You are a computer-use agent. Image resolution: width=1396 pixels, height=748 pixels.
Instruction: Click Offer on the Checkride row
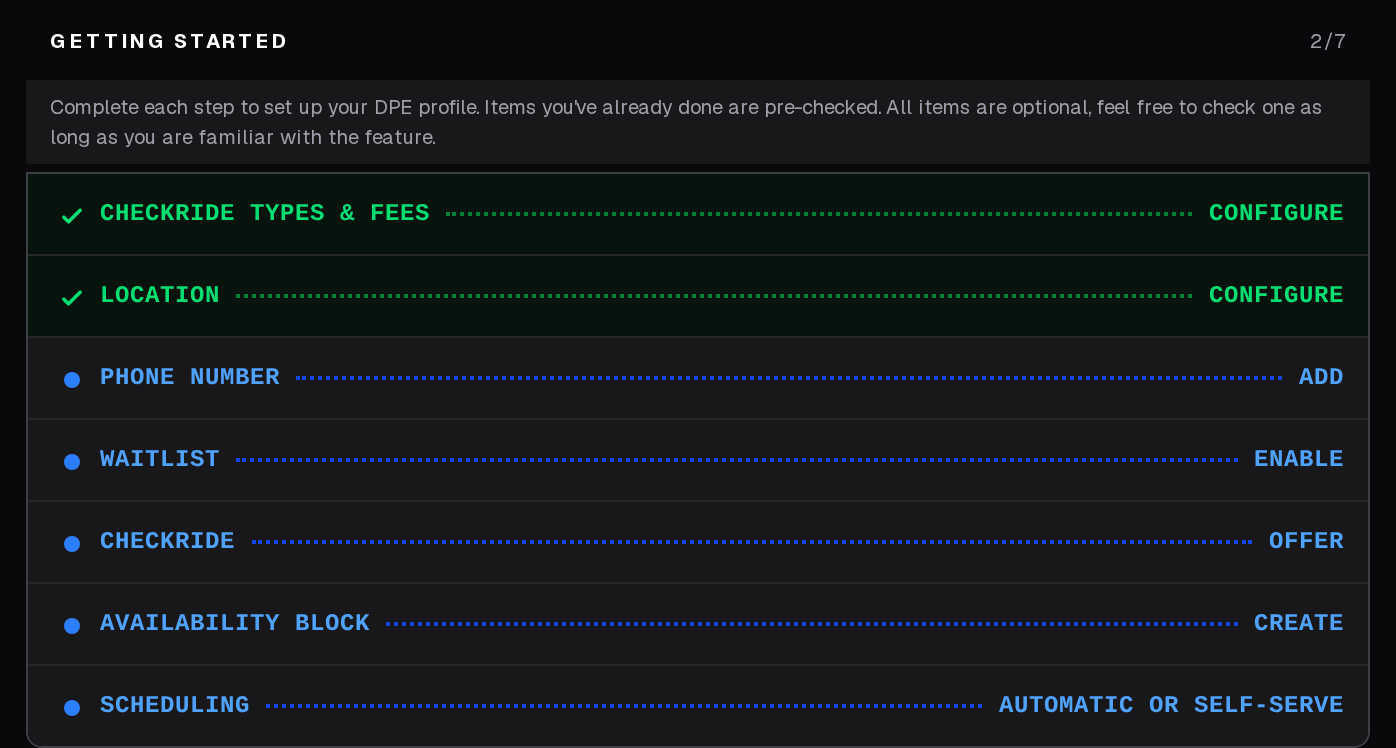1306,541
